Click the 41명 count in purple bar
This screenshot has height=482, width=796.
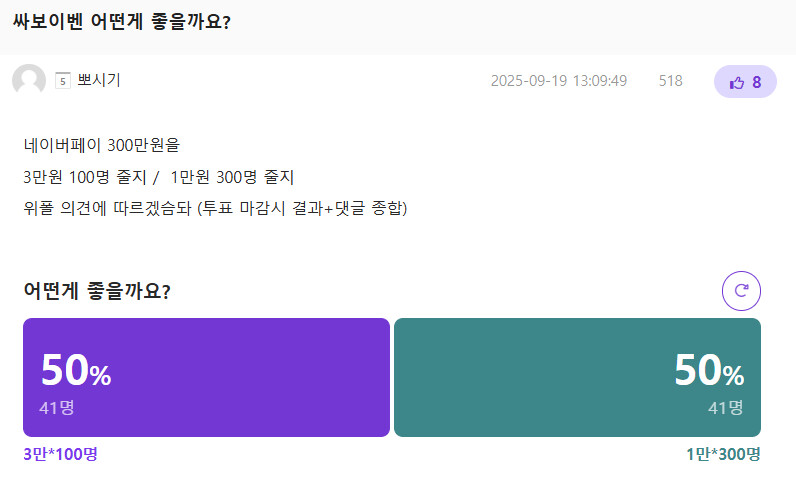click(57, 407)
